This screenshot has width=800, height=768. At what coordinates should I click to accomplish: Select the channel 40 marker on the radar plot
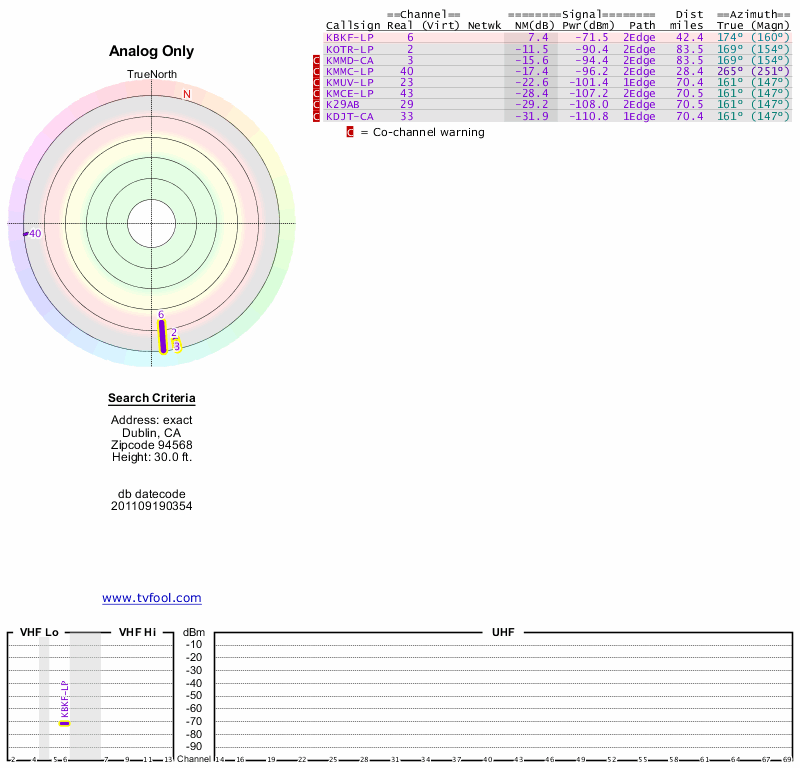33,234
